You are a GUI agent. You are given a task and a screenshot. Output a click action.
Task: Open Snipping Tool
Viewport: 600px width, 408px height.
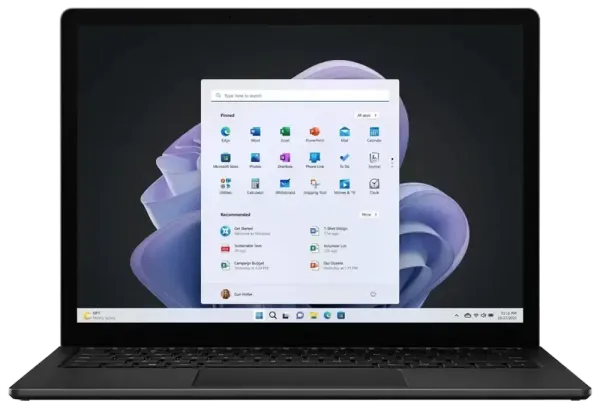[x=315, y=184]
